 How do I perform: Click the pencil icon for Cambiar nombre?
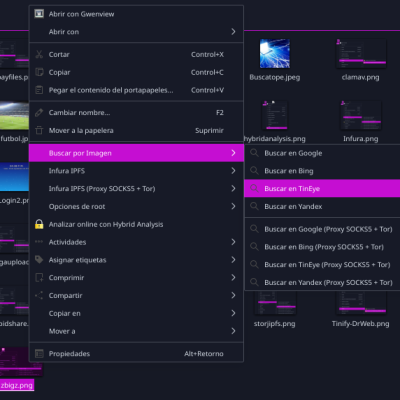39,113
